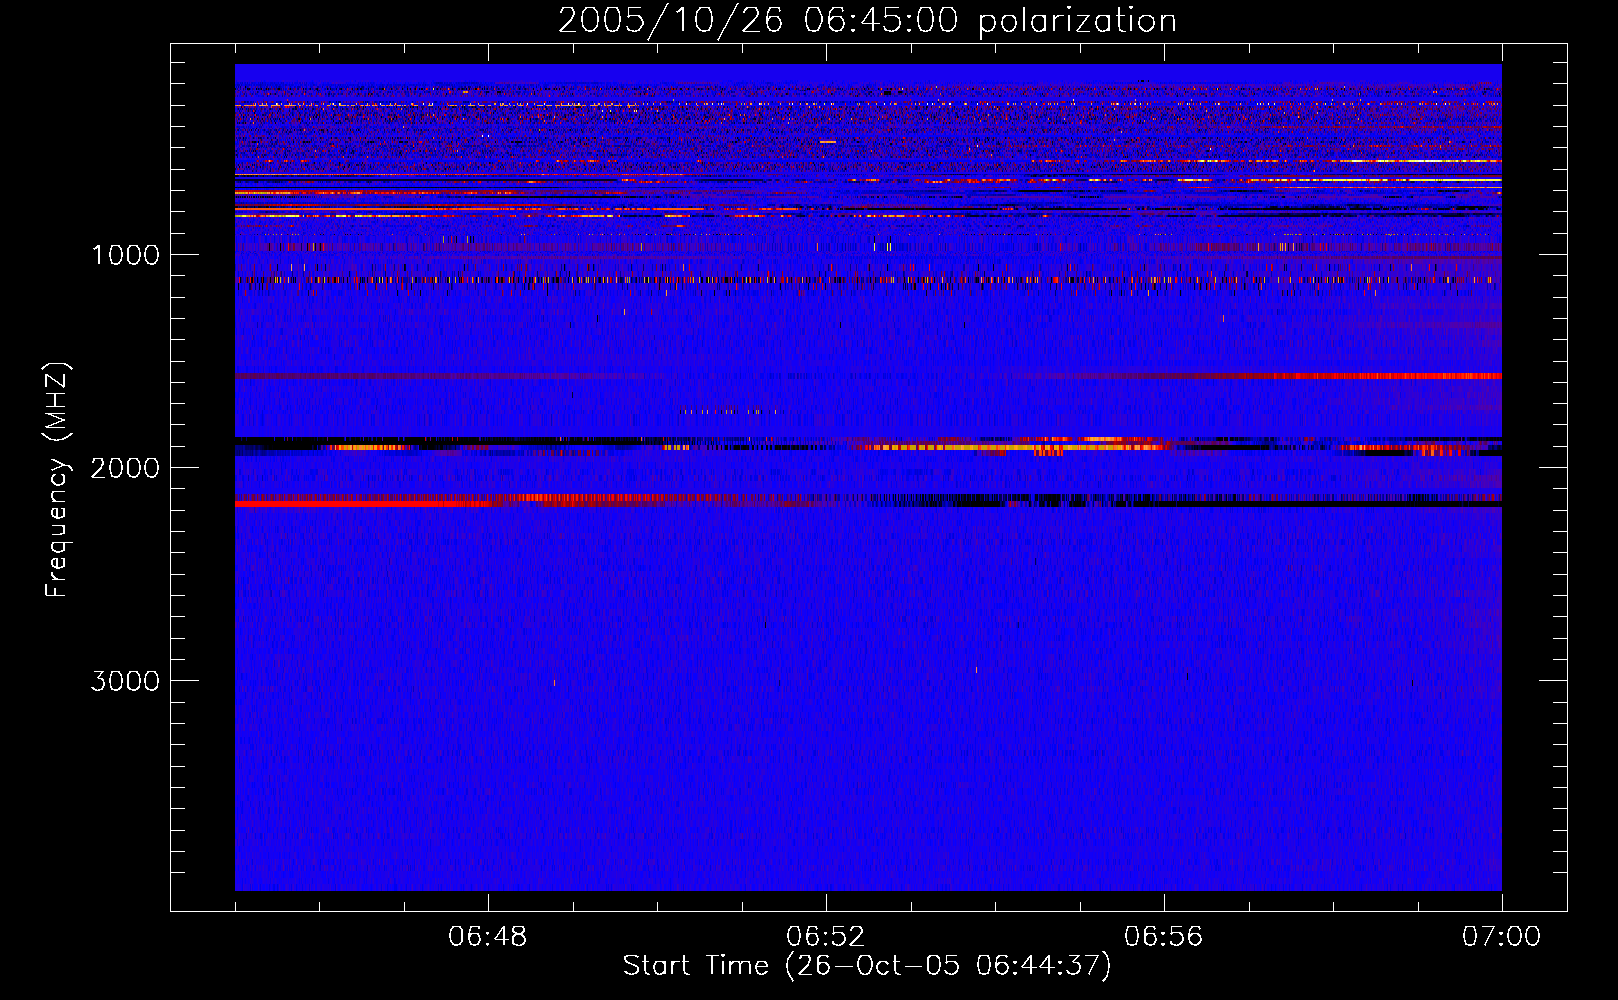The image size is (1618, 1000).
Task: Click the "Frequency (MHZ)" axis label
Action: click(57, 480)
